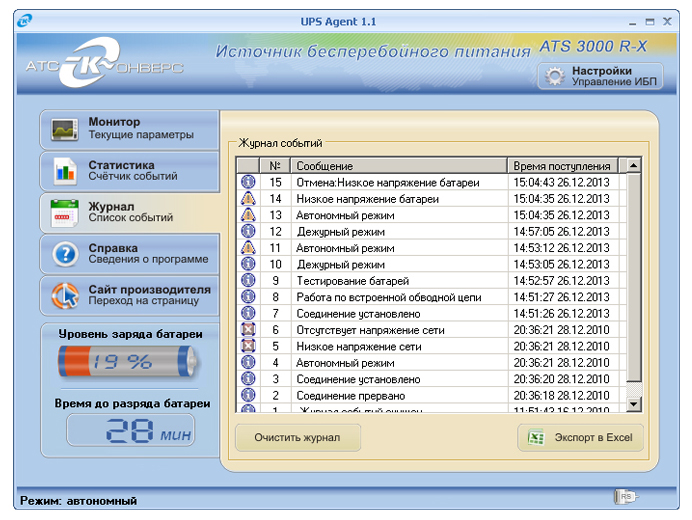Click warning icon for event 11
The width and height of the screenshot is (692, 520).
pos(248,247)
